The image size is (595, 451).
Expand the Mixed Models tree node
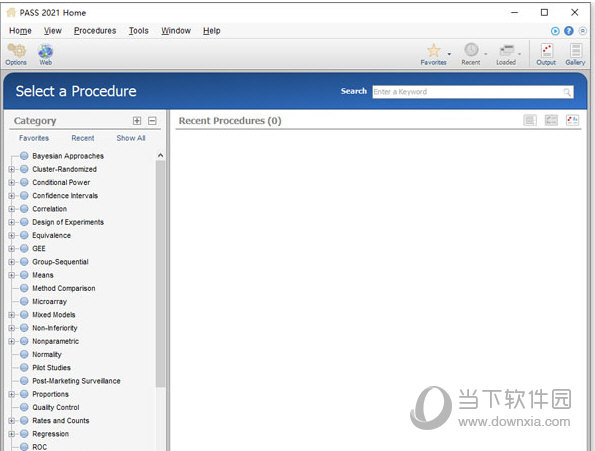click(x=11, y=315)
